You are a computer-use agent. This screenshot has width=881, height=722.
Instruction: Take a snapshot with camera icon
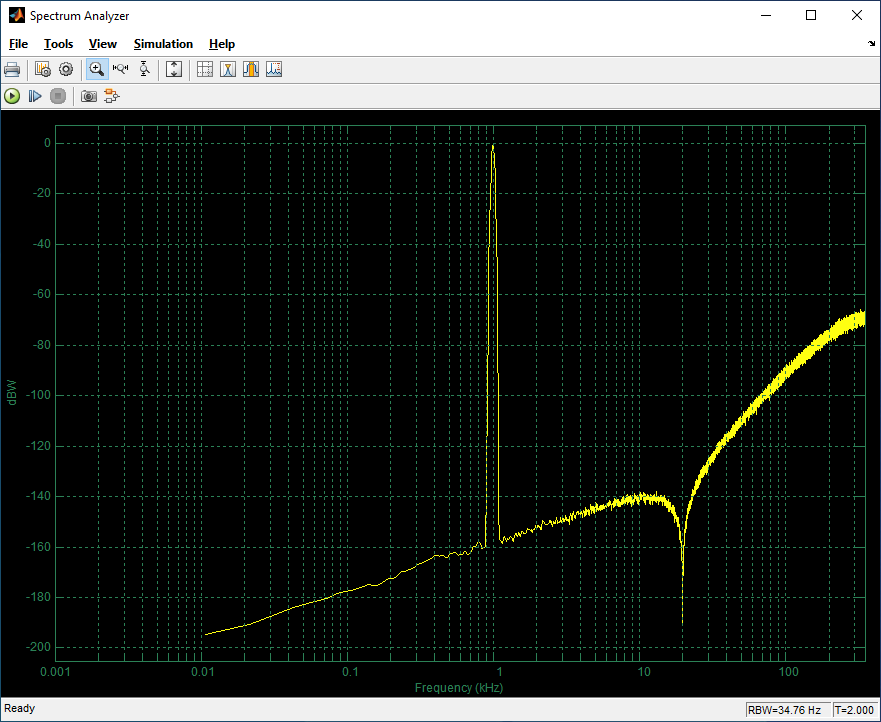pyautogui.click(x=89, y=96)
